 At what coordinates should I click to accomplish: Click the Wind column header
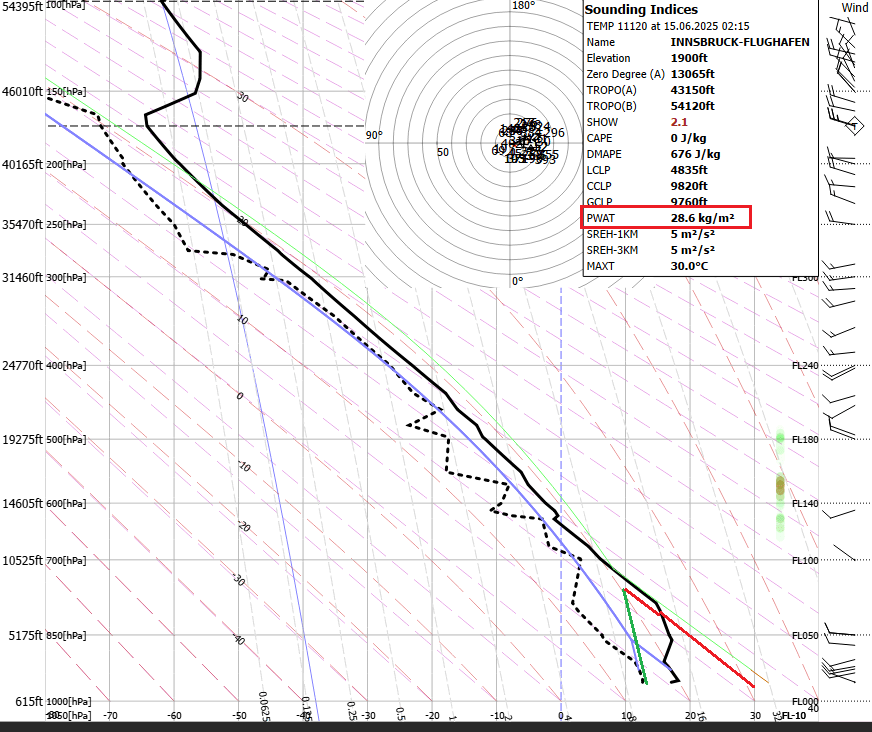pyautogui.click(x=854, y=8)
